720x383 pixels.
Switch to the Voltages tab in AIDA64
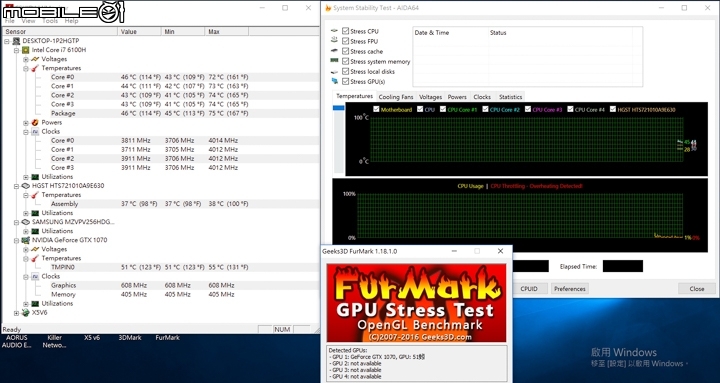pos(430,97)
